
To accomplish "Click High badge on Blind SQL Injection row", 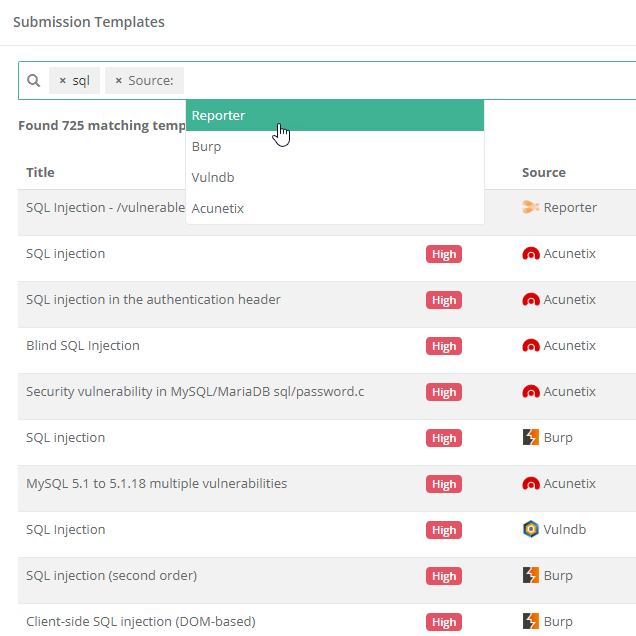I will tap(444, 346).
